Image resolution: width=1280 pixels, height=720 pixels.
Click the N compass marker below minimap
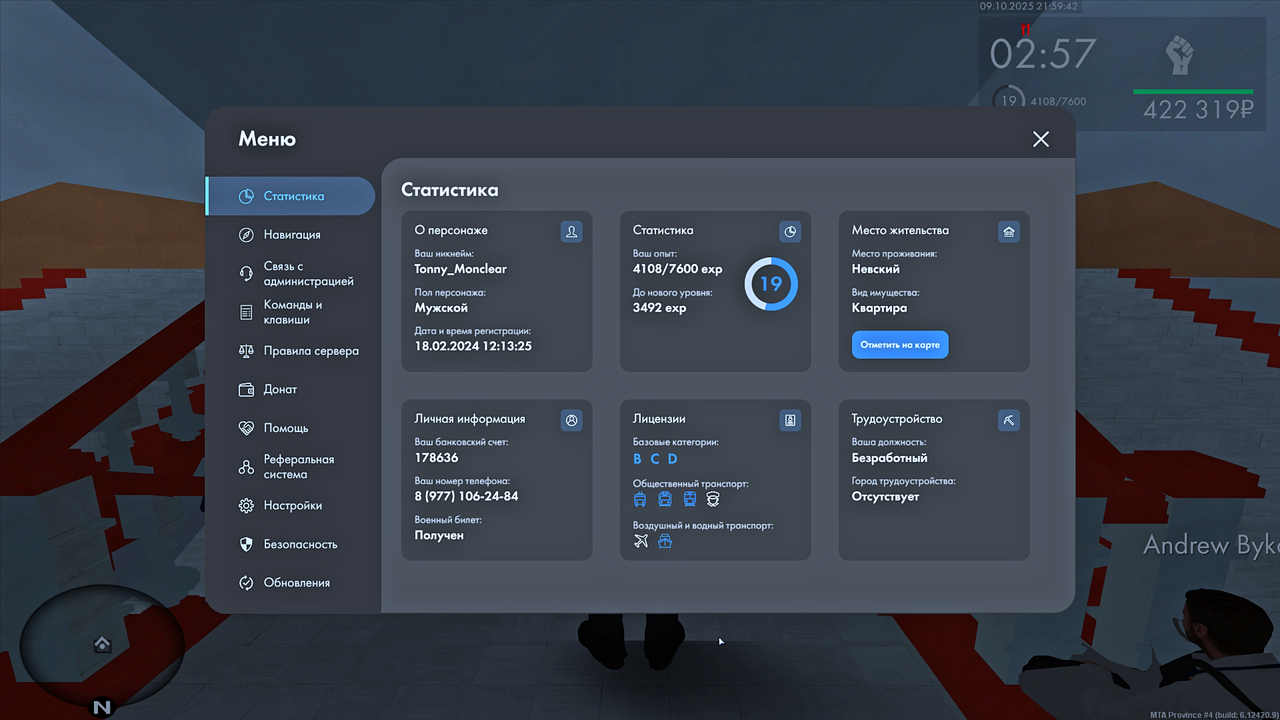tap(101, 706)
